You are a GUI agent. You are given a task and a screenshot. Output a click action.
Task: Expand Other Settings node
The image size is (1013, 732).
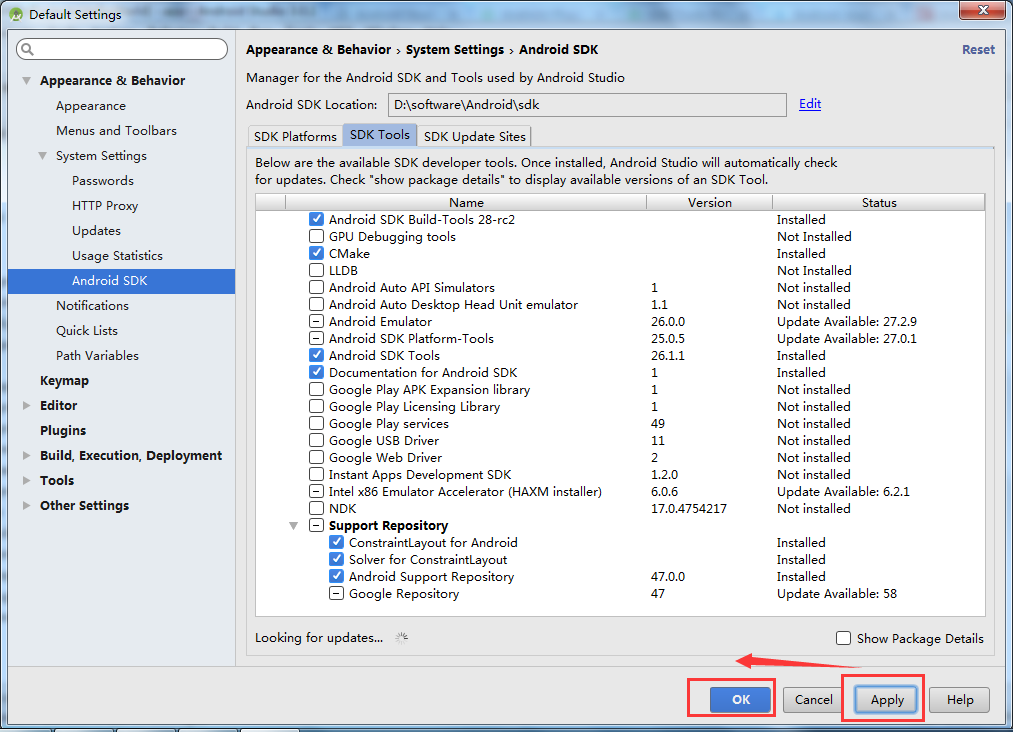[26, 505]
